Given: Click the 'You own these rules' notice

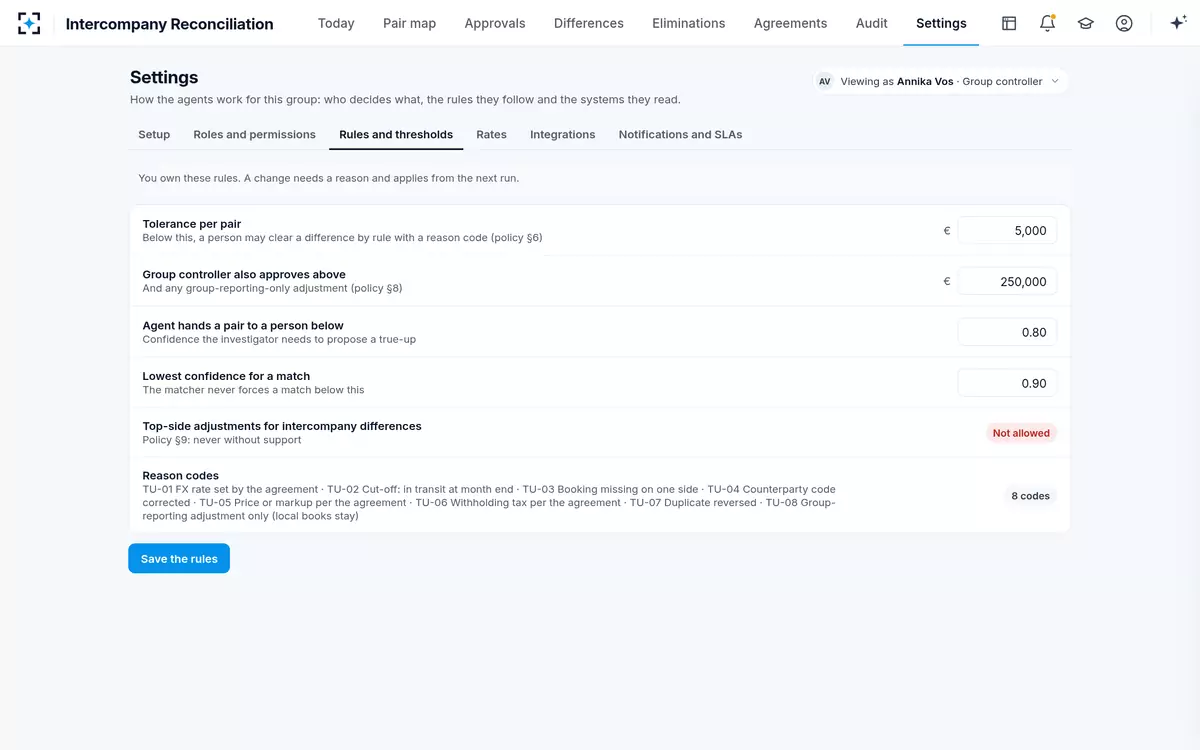Looking at the screenshot, I should 328,178.
